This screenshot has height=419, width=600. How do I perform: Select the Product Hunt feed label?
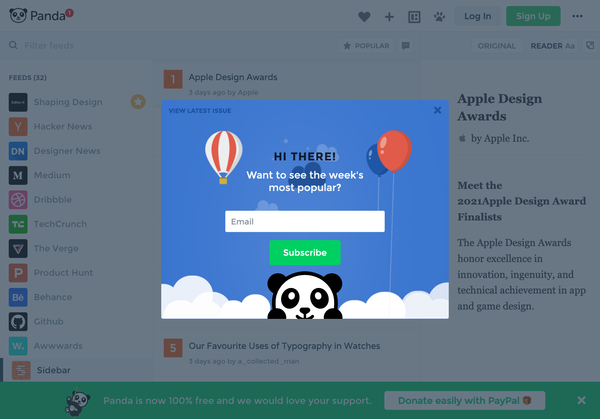pos(63,273)
